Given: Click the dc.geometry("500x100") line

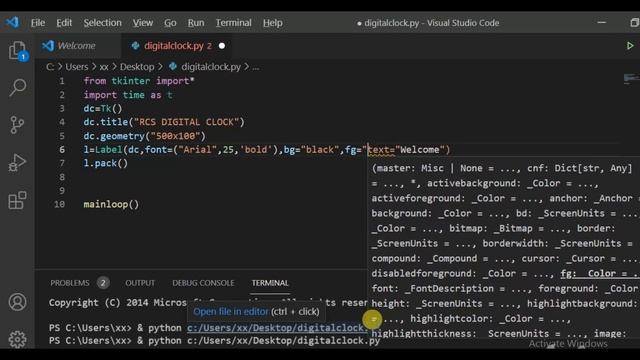Looking at the screenshot, I should pos(144,136).
